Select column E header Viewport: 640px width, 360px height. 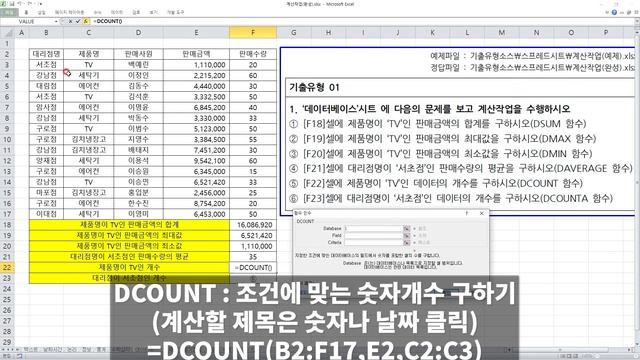(196, 33)
